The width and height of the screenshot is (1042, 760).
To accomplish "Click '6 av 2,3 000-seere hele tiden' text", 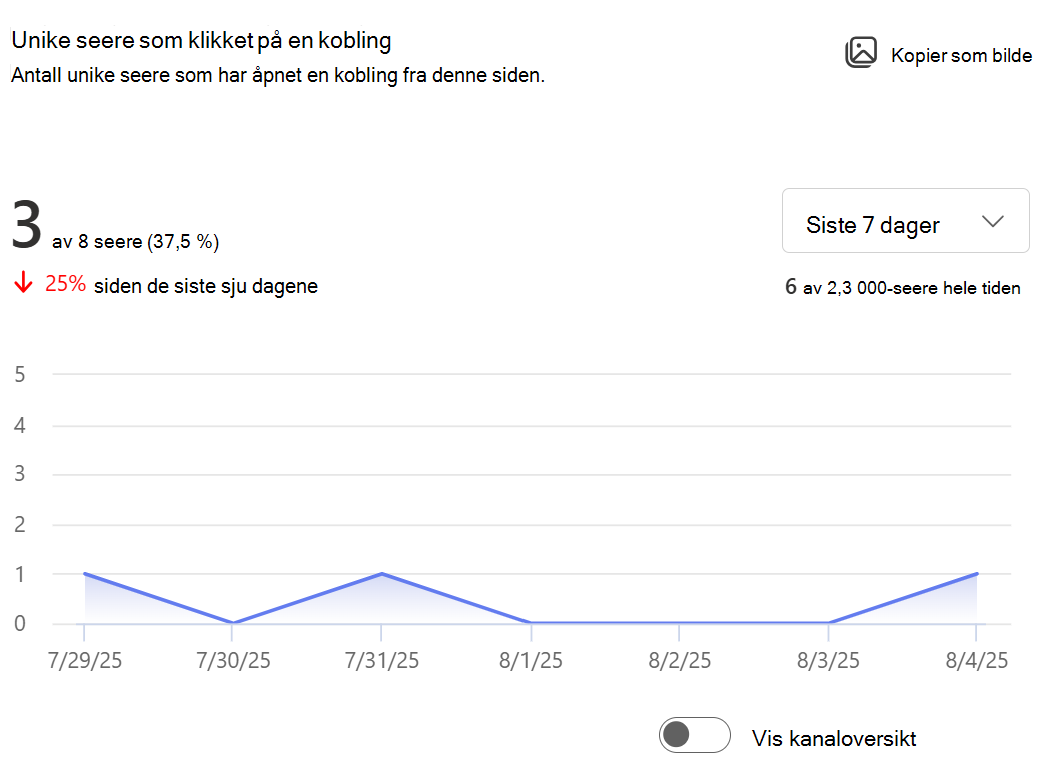I will [x=902, y=287].
